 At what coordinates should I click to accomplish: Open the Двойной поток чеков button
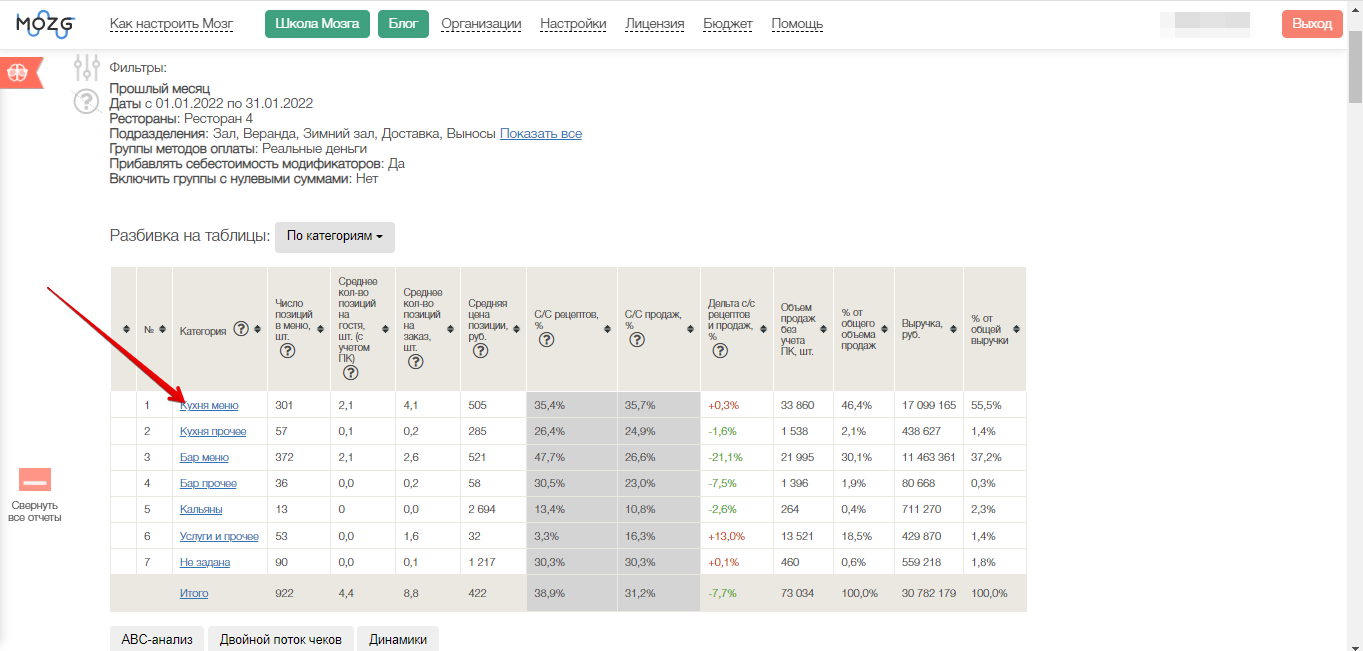click(x=281, y=640)
